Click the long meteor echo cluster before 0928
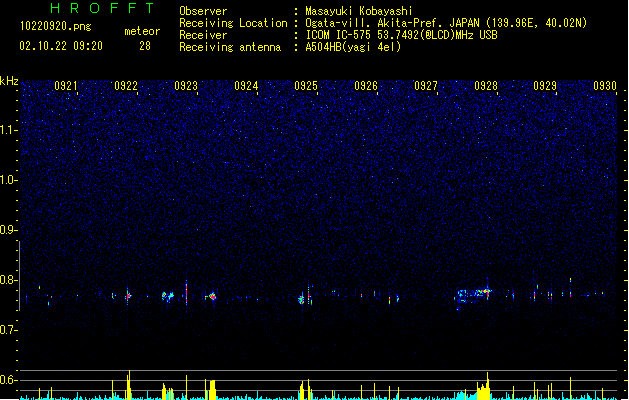This screenshot has width=629, height=400. click(x=473, y=296)
